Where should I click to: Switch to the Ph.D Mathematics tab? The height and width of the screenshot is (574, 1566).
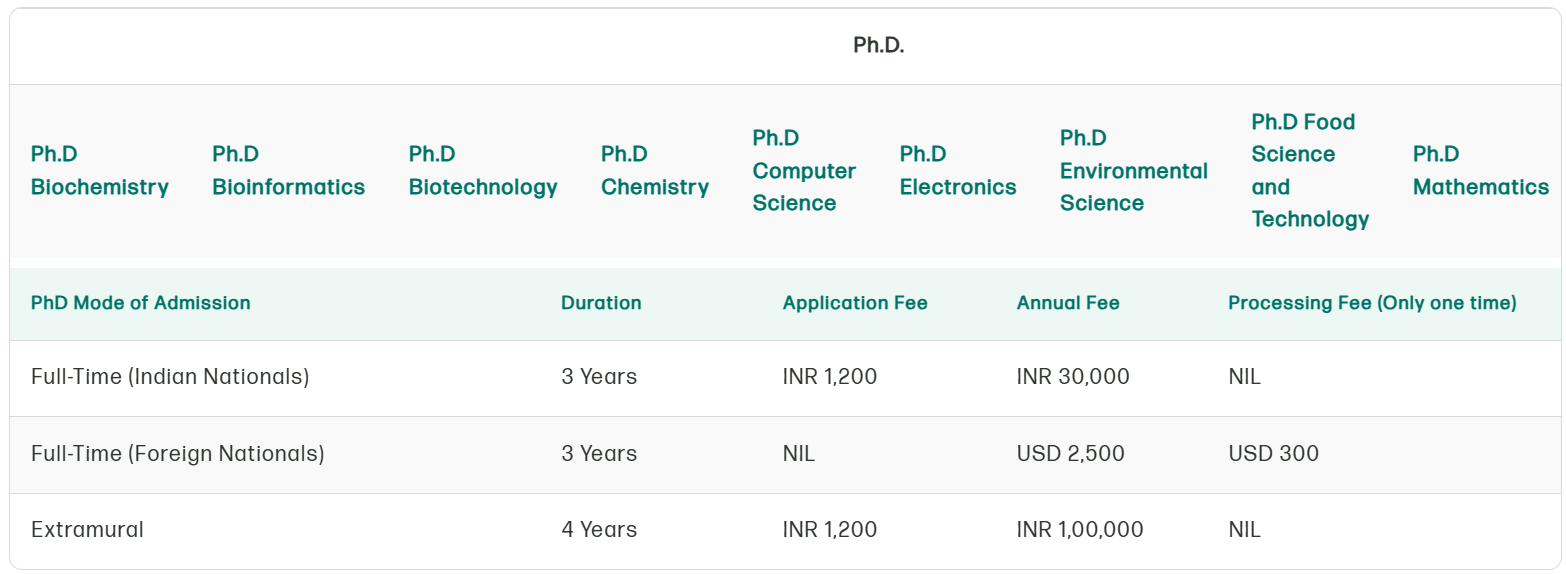point(1481,171)
